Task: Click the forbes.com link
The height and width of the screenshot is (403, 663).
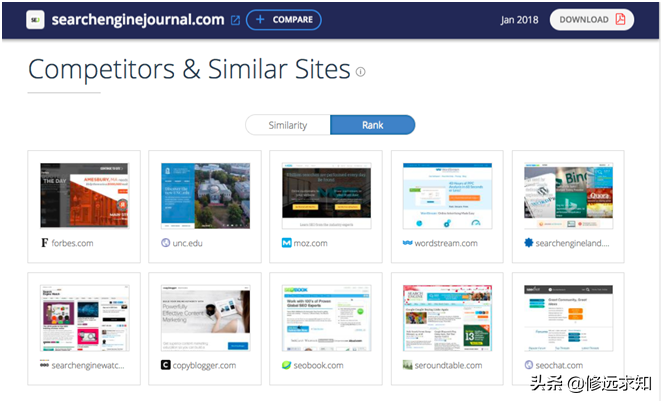Action: pos(72,243)
